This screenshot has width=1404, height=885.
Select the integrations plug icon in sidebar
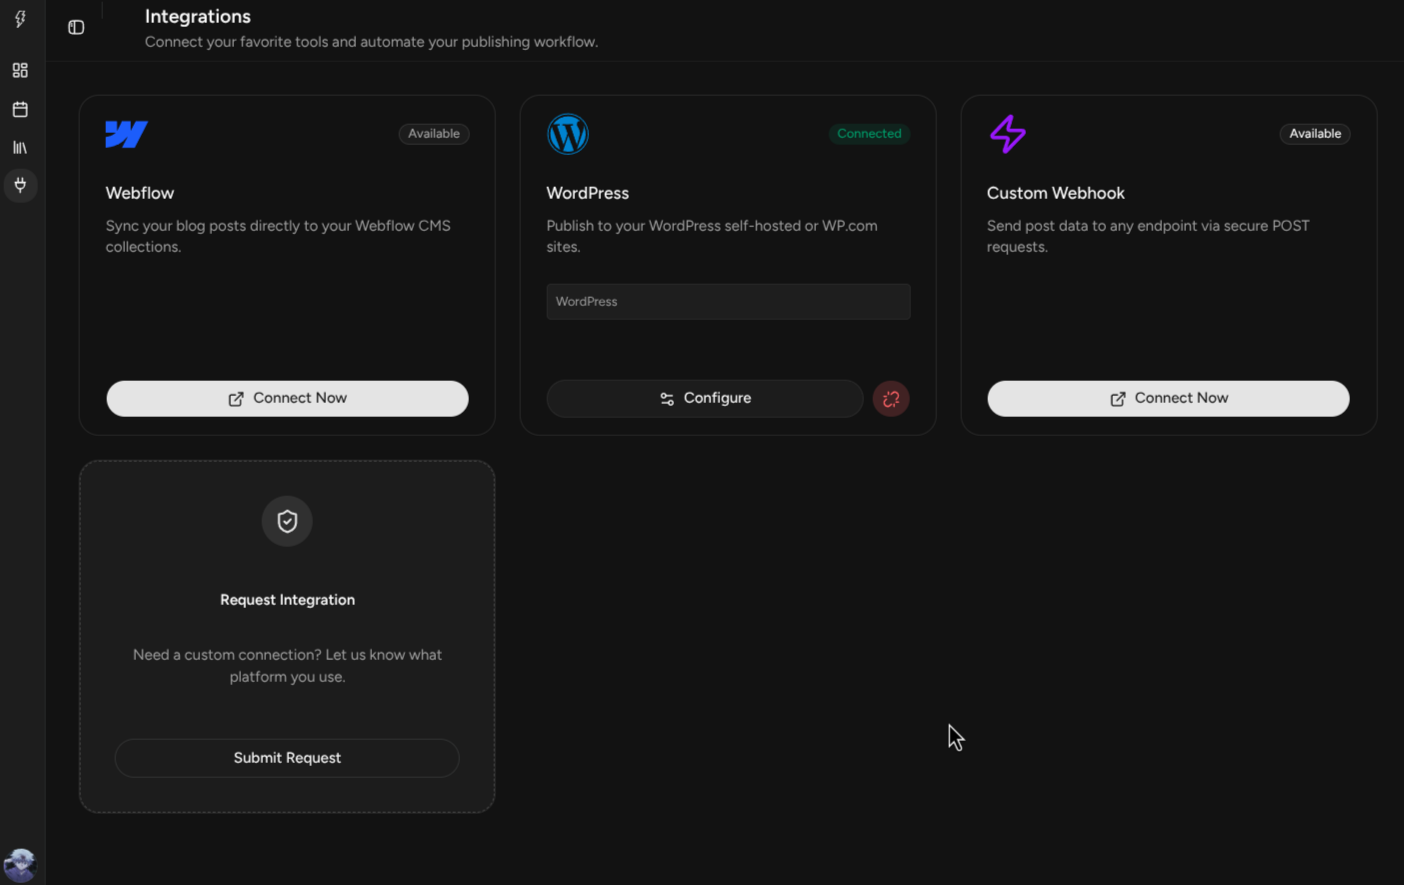point(20,185)
